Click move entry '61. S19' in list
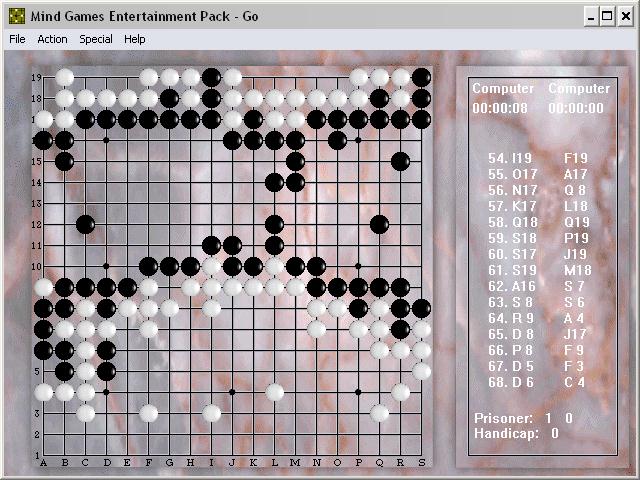This screenshot has height=480, width=640. [x=513, y=270]
